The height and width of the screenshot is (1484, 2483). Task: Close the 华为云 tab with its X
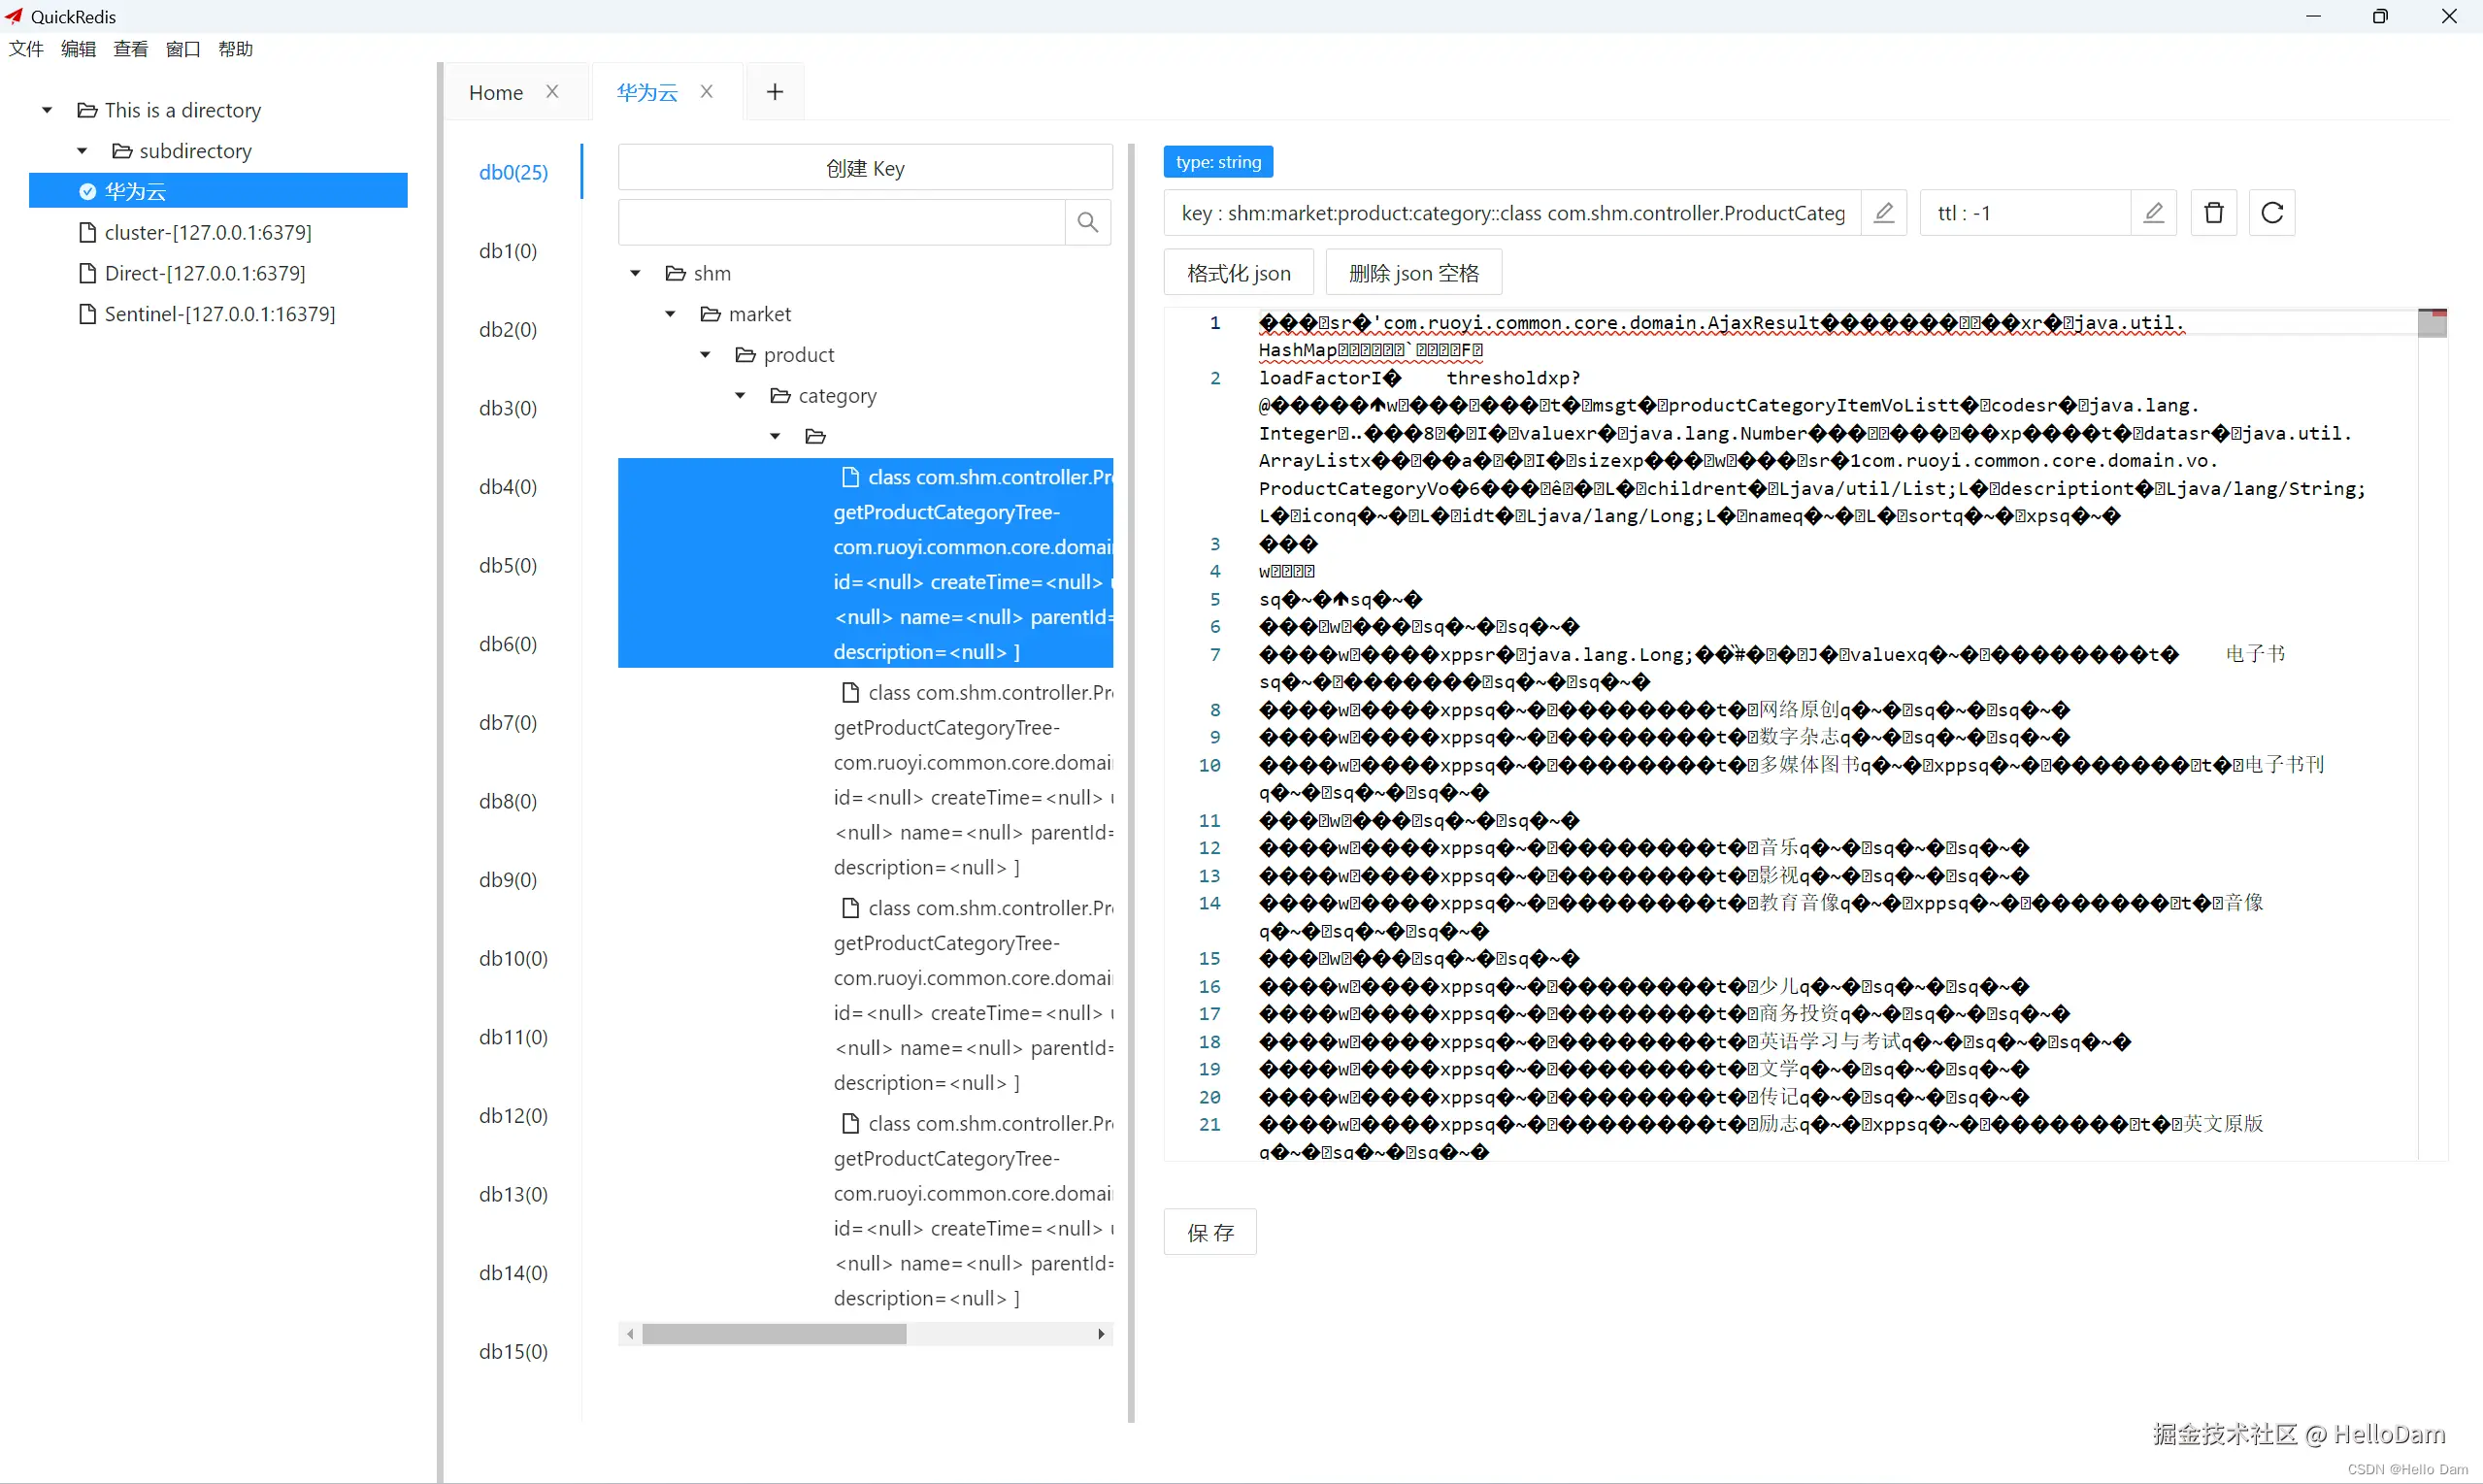(706, 92)
